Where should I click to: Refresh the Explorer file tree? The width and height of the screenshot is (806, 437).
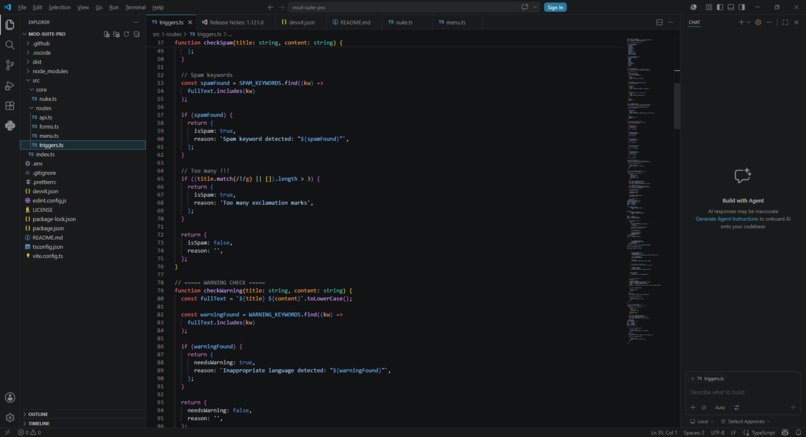point(126,34)
